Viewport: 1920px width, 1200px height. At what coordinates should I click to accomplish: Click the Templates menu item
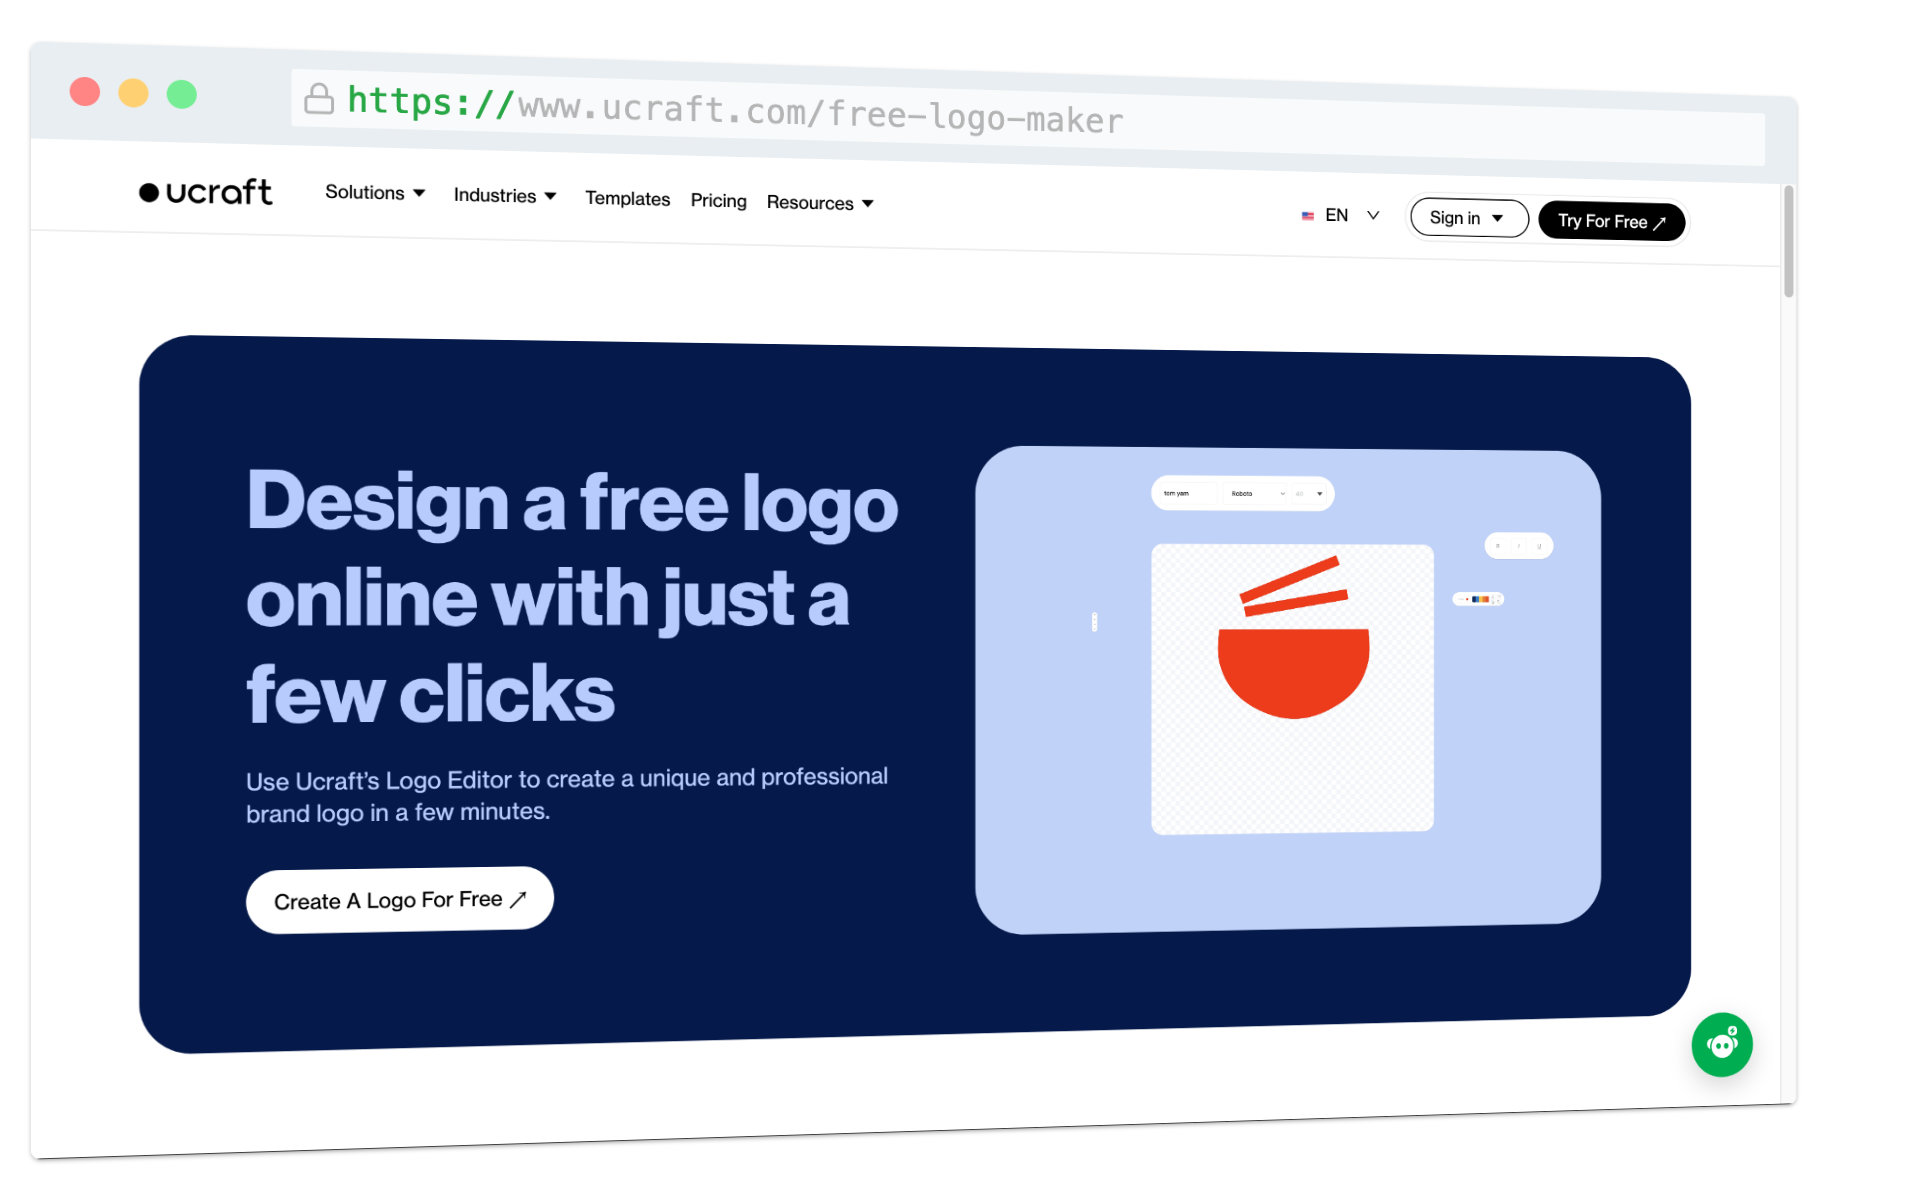[x=628, y=200]
